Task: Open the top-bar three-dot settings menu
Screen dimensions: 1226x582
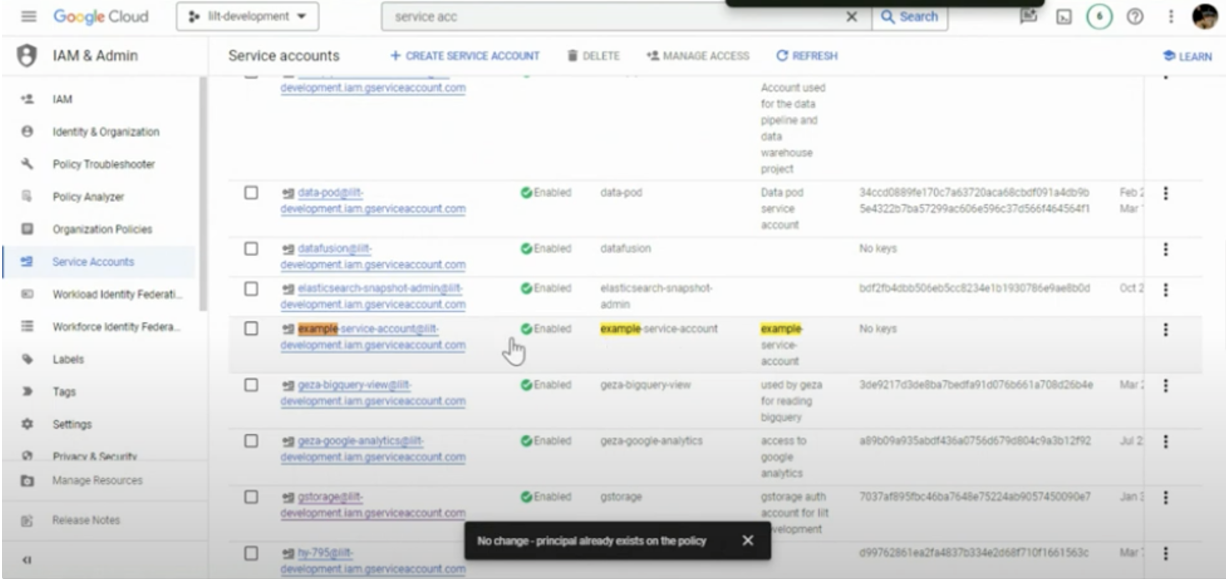Action: (1170, 17)
